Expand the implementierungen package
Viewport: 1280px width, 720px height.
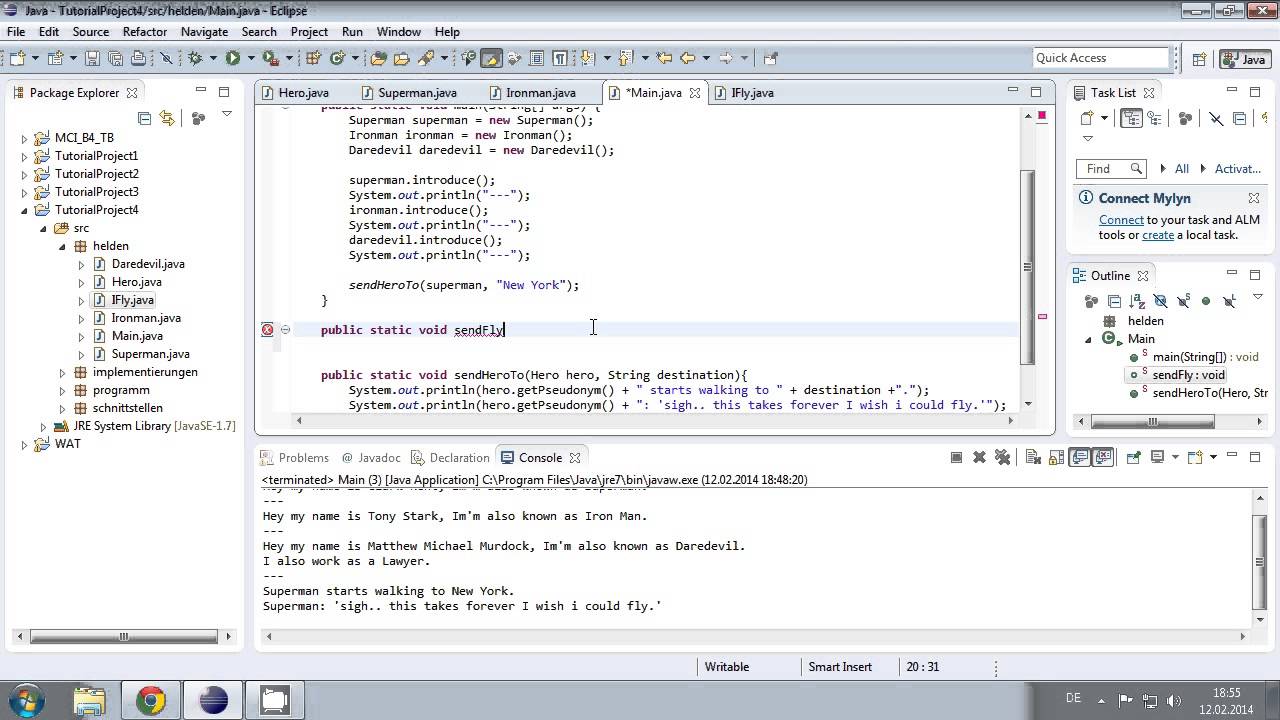[x=62, y=372]
